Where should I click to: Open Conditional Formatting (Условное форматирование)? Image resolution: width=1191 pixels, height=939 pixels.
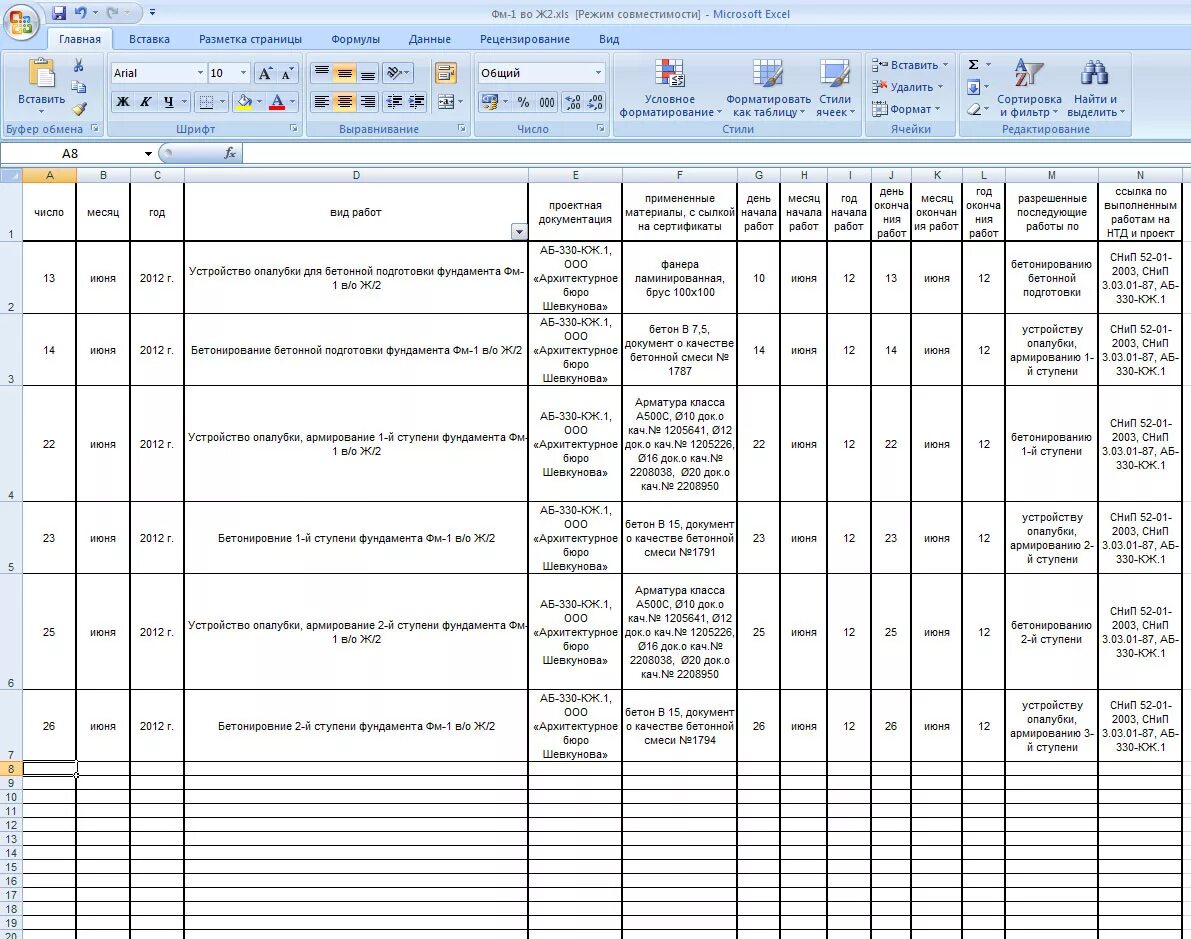[x=670, y=89]
